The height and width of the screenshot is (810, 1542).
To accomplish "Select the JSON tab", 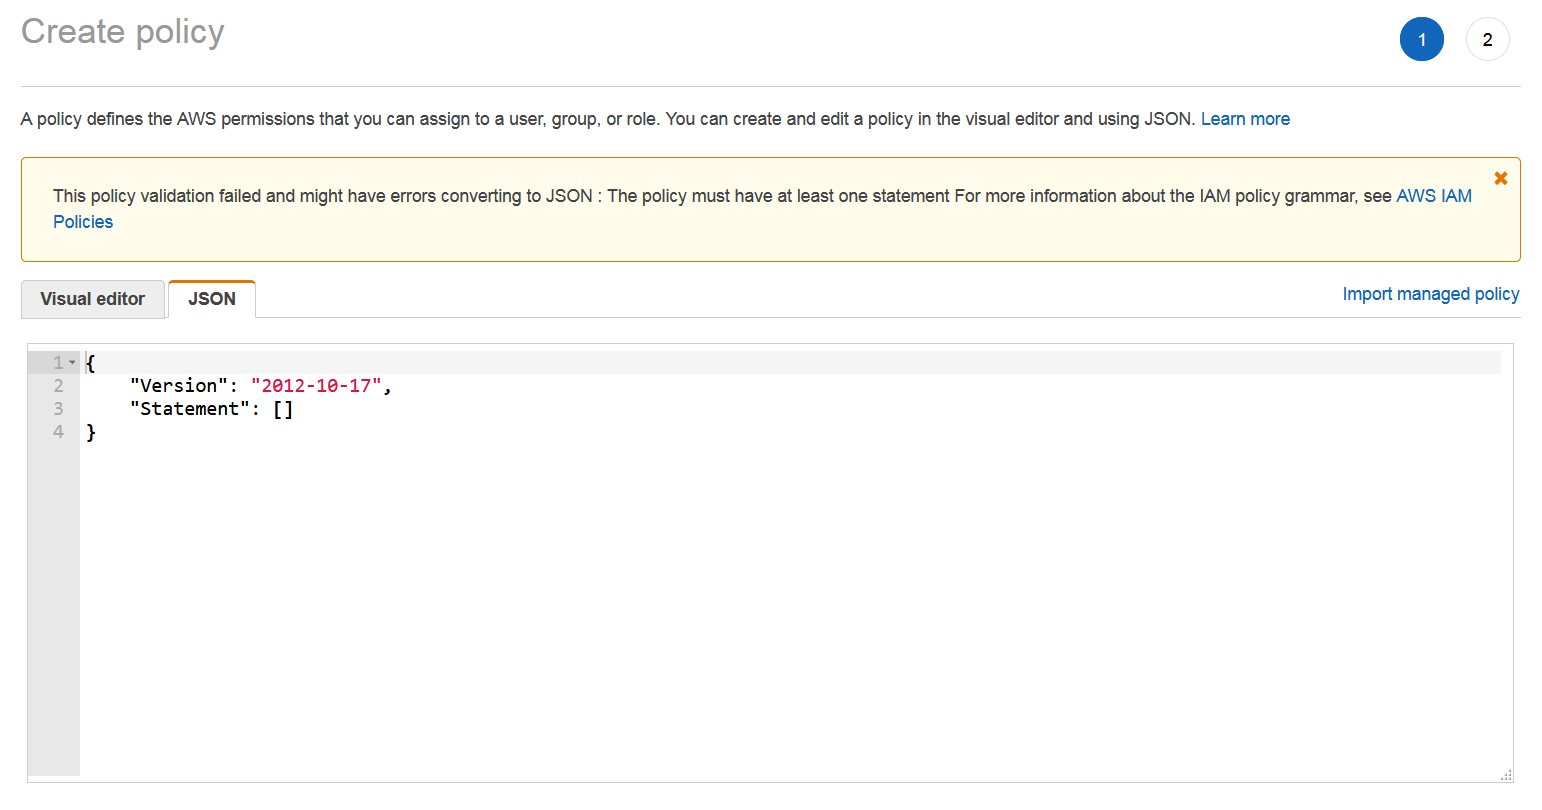I will pyautogui.click(x=212, y=298).
